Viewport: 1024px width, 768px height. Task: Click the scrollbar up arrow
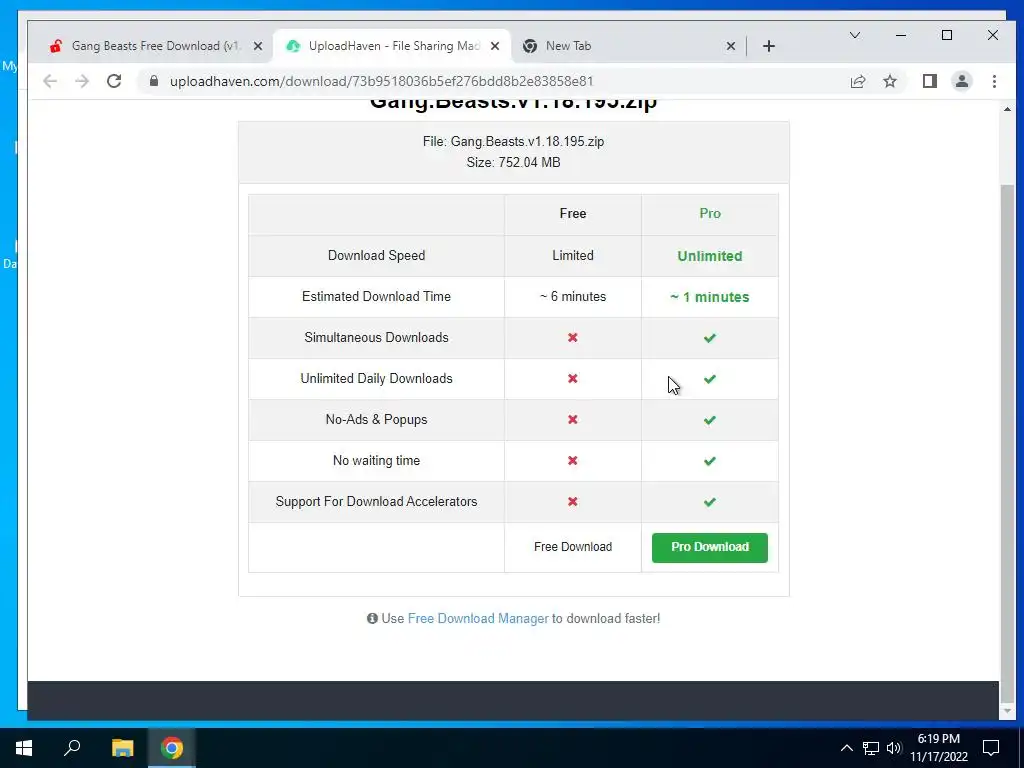1007,109
